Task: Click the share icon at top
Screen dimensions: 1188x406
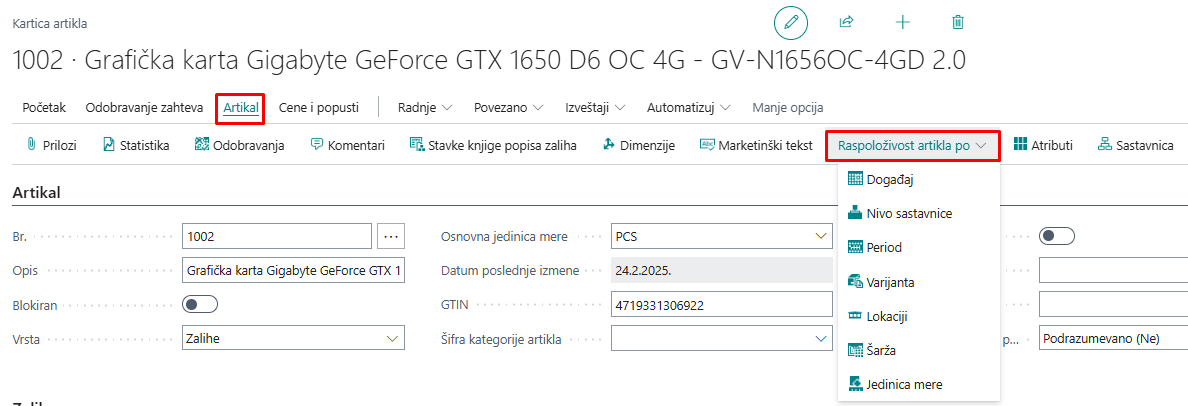Action: (846, 22)
